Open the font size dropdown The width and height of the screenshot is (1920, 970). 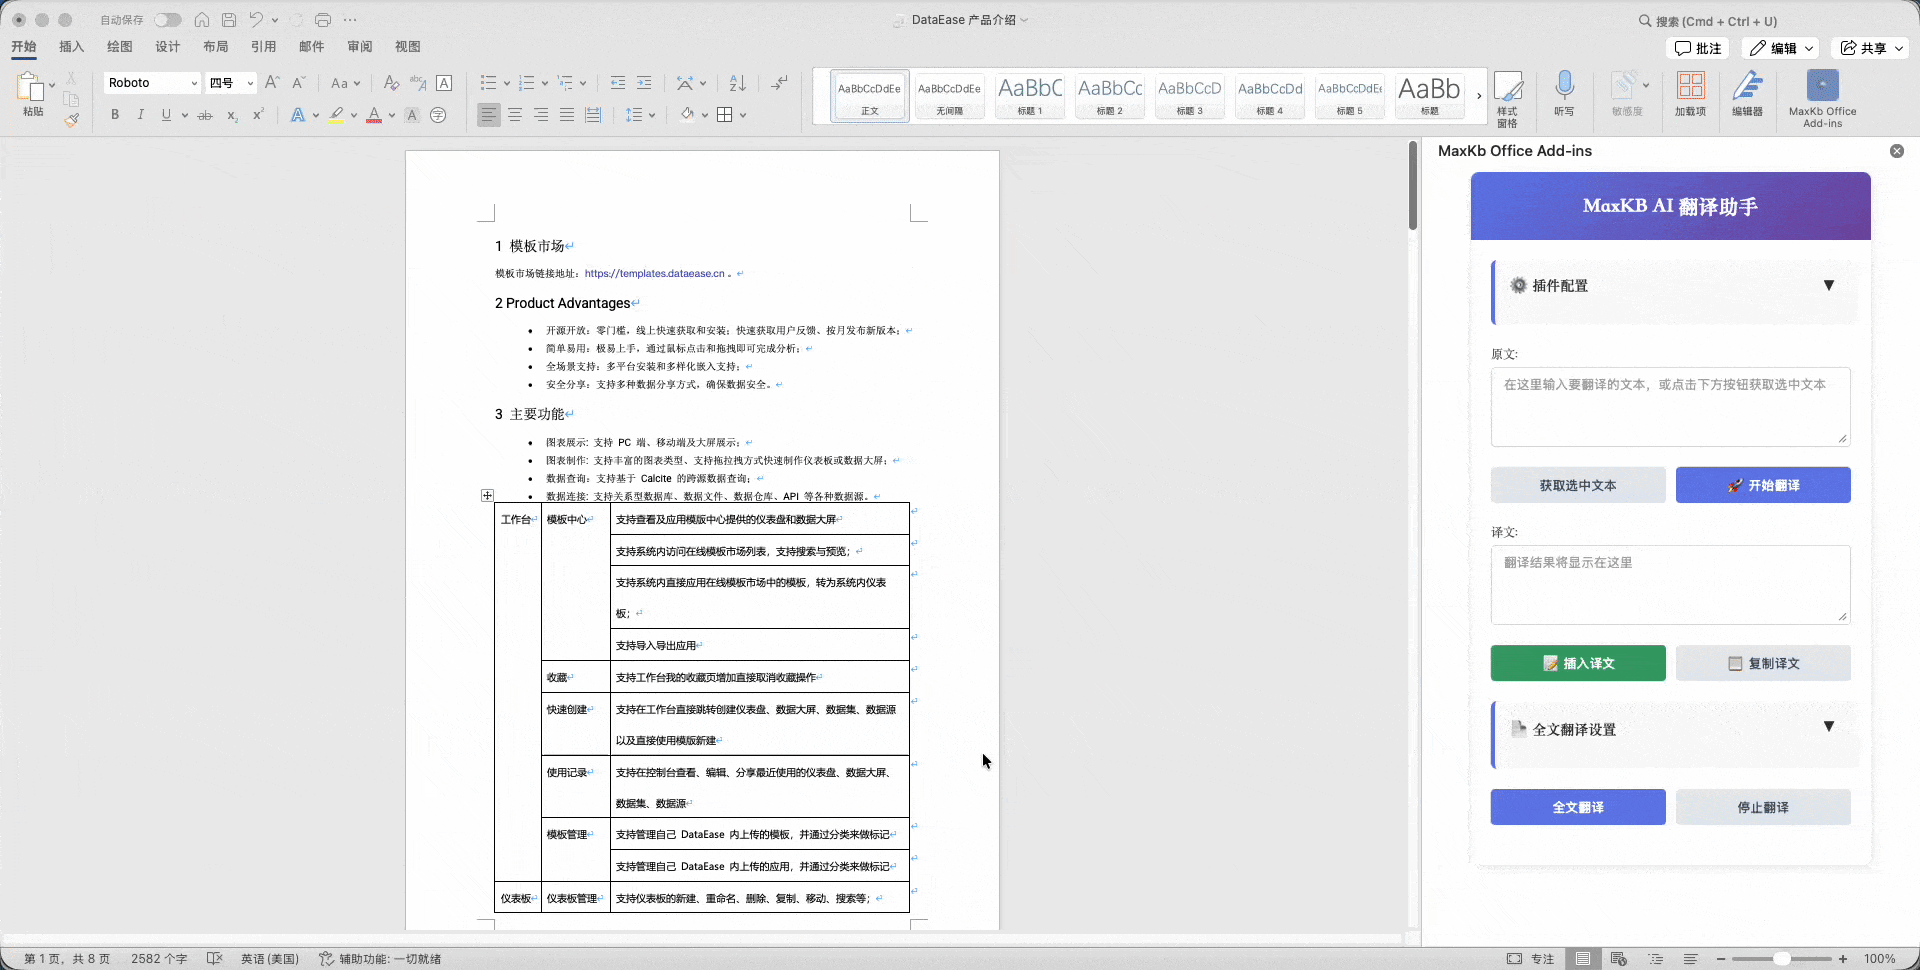point(250,83)
